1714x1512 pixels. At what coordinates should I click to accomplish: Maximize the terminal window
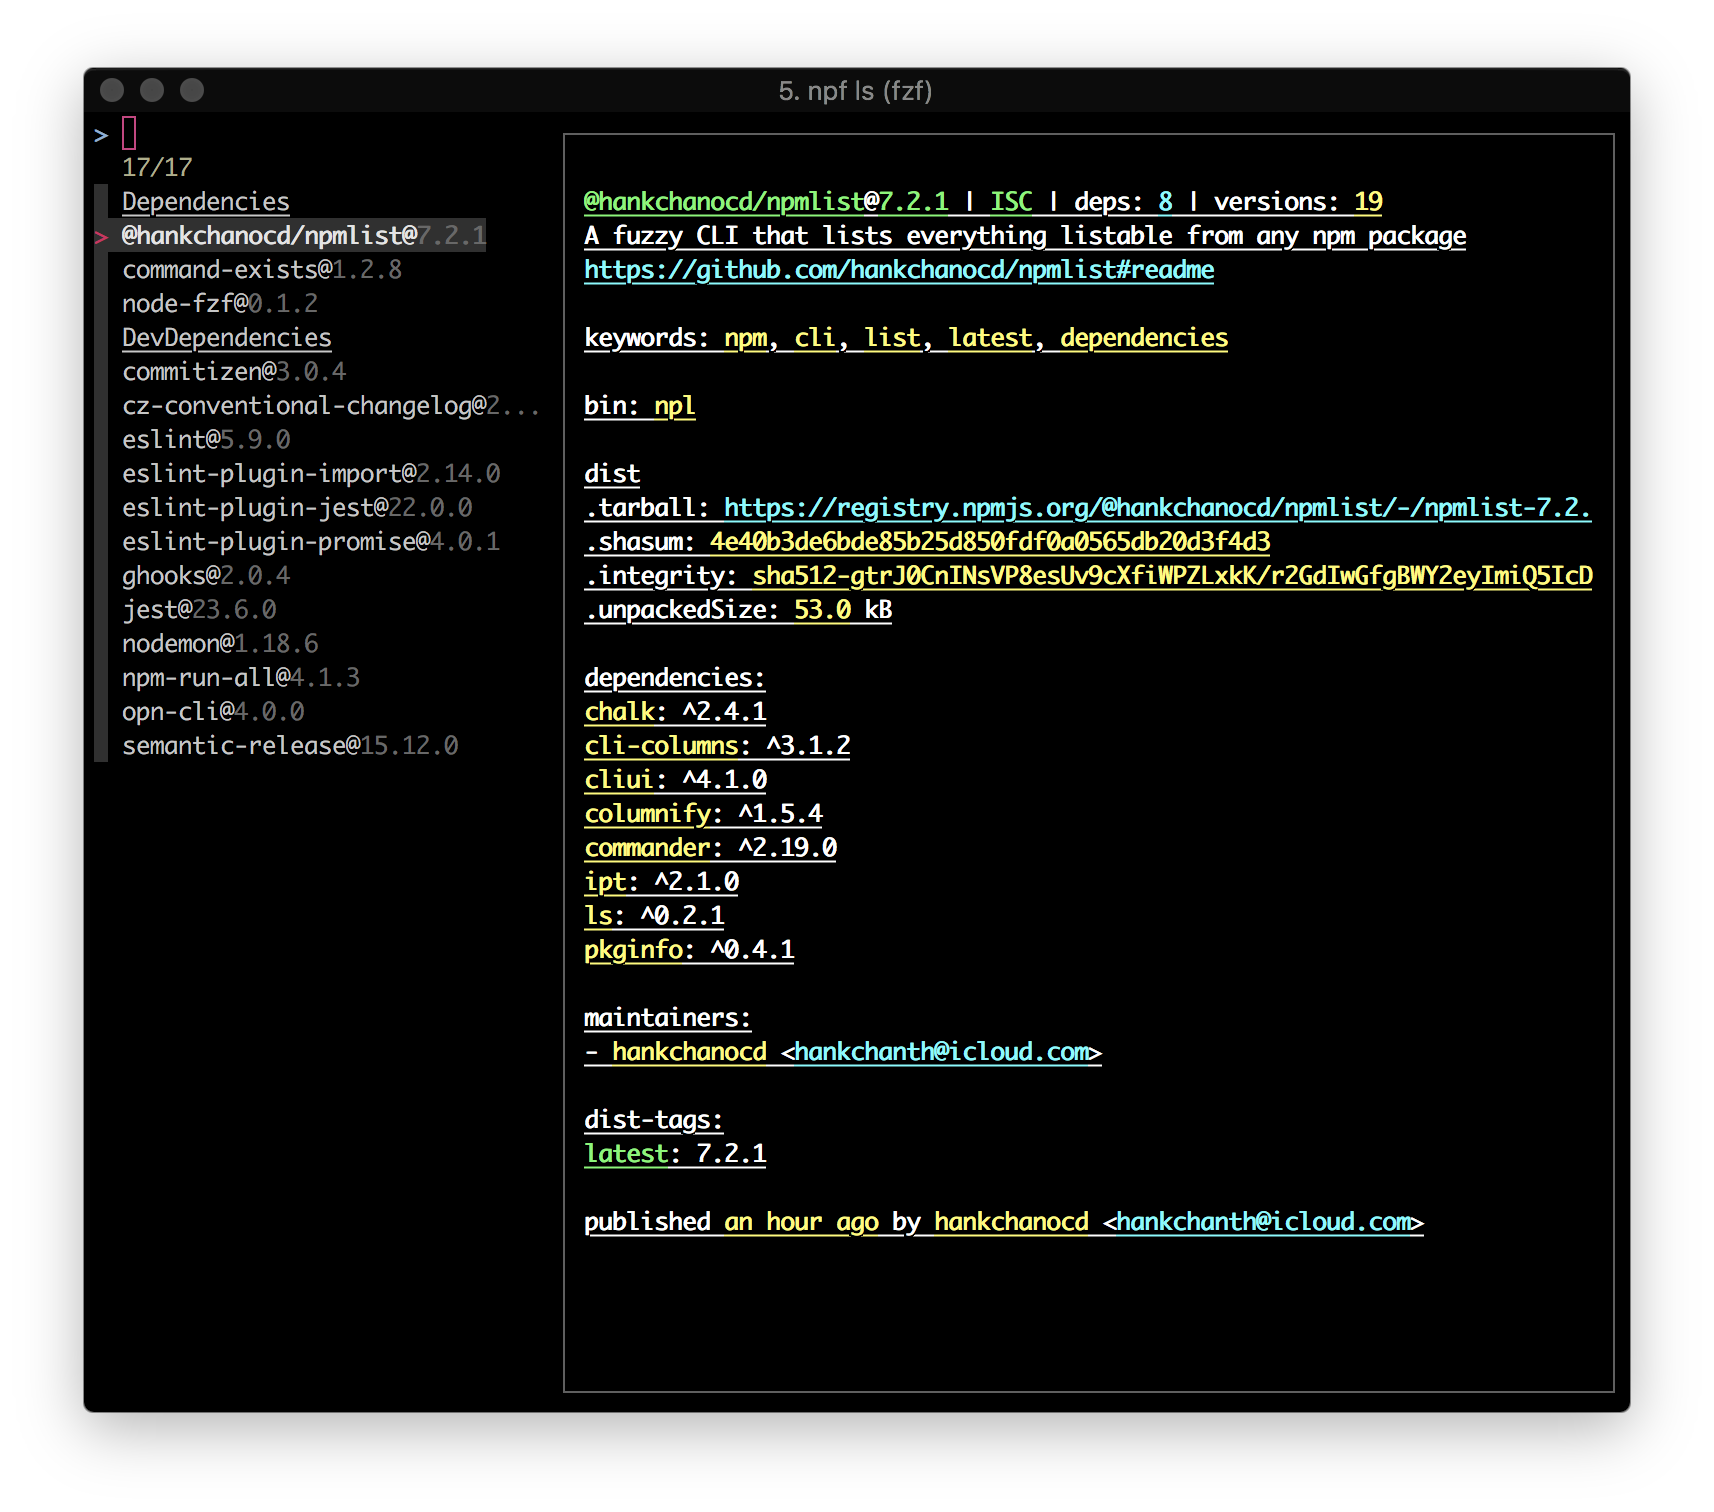(192, 90)
